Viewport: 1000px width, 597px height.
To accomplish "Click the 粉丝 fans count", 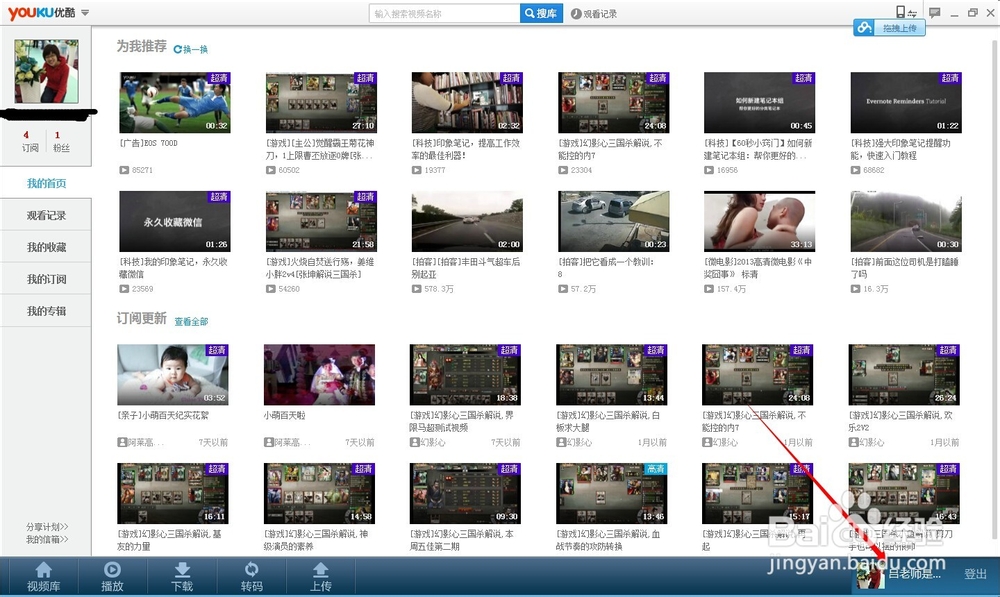I will tap(61, 142).
